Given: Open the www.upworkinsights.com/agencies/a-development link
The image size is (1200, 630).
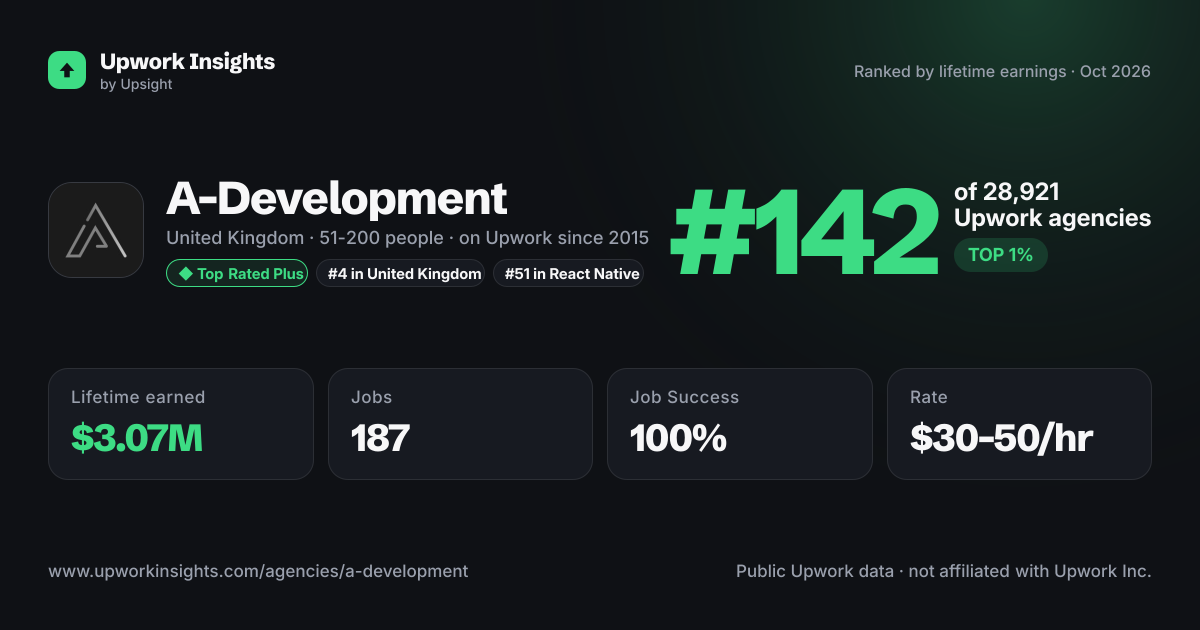Looking at the screenshot, I should 258,572.
